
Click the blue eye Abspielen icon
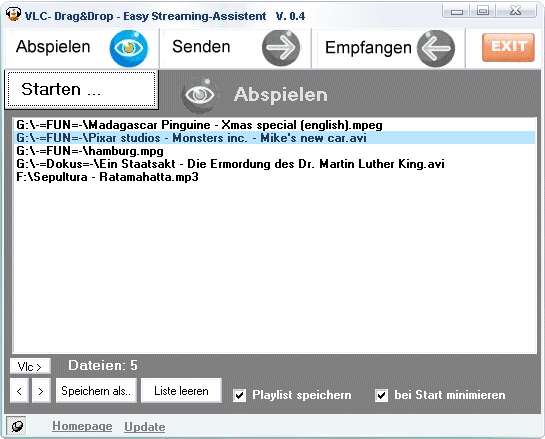129,48
